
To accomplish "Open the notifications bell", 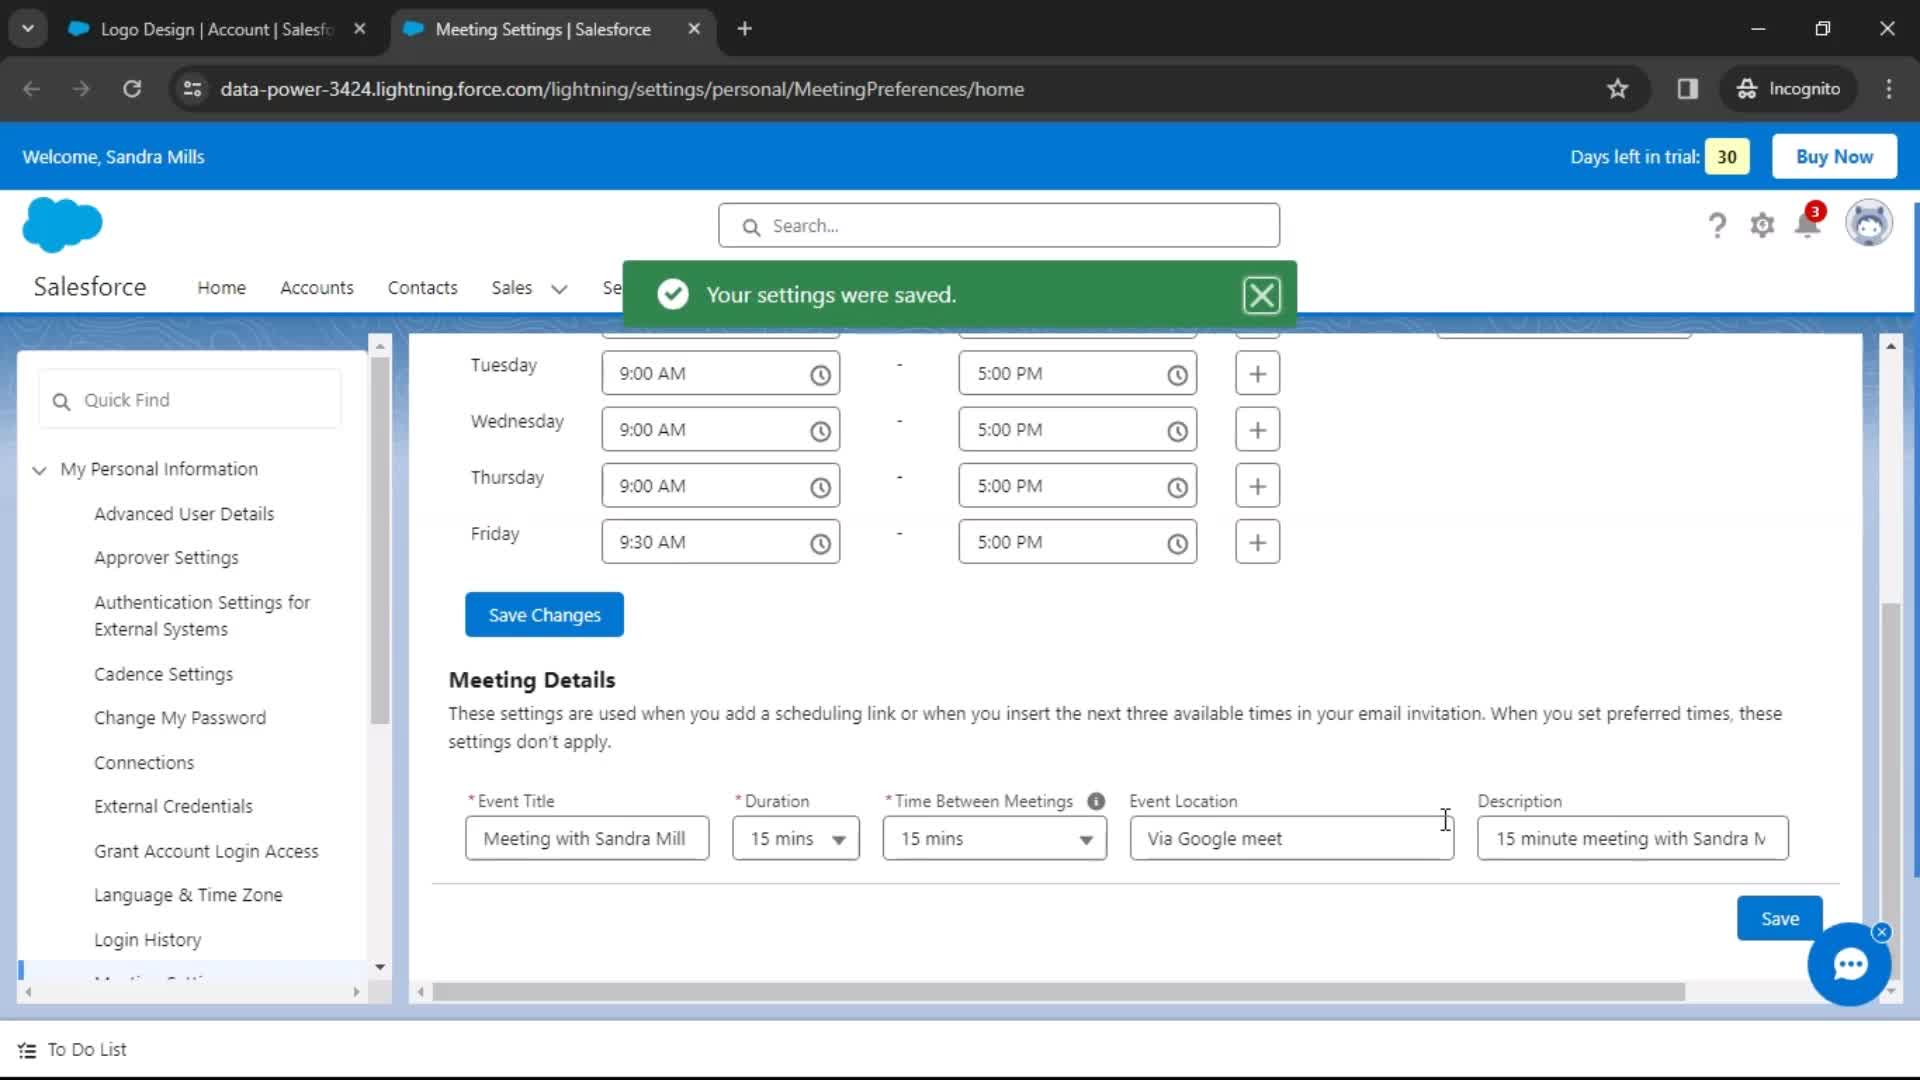I will [1808, 223].
